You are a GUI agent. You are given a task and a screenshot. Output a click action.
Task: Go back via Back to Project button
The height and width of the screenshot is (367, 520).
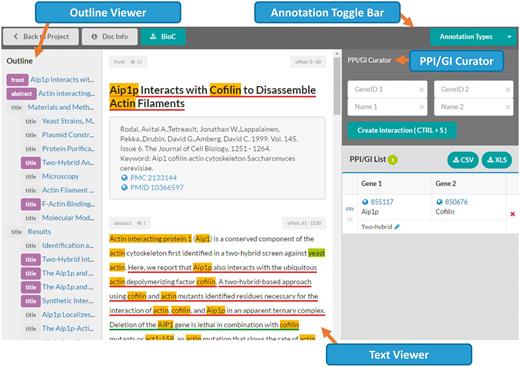41,37
